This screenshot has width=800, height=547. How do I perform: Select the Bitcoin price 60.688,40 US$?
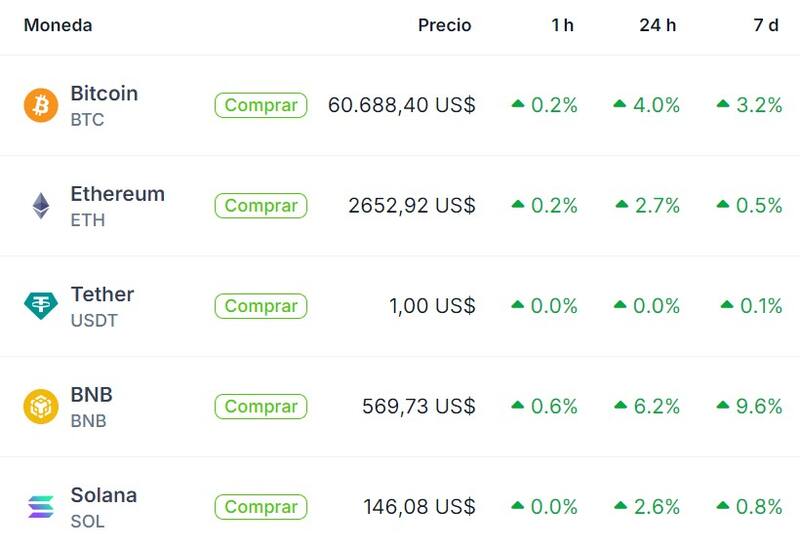[402, 105]
